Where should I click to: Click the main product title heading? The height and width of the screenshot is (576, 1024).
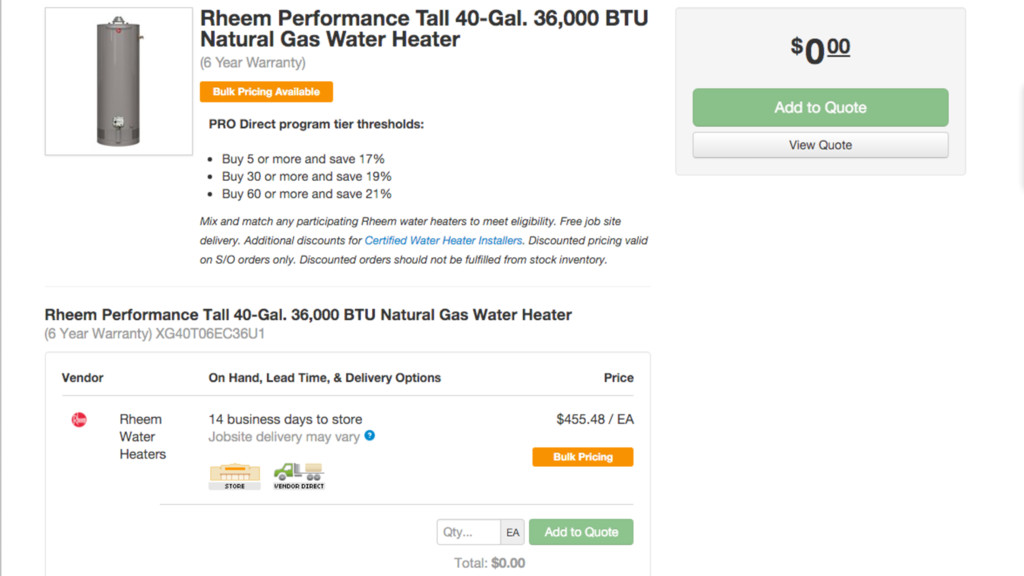tap(424, 29)
